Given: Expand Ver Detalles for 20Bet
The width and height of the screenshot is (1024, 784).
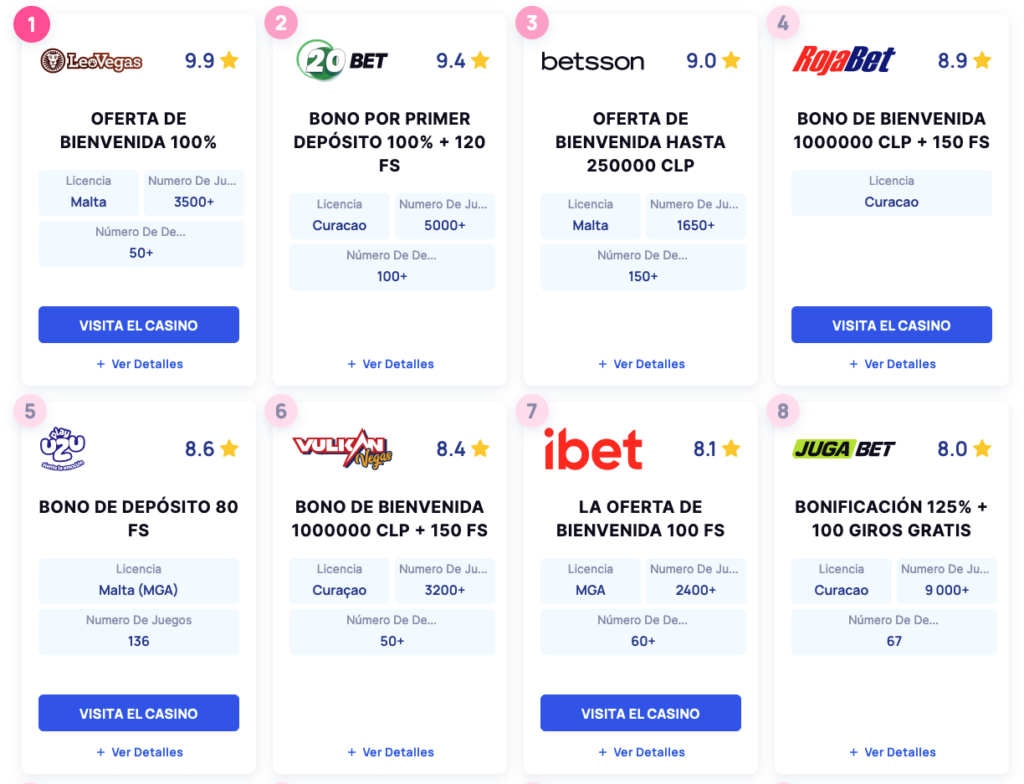Looking at the screenshot, I should coord(391,364).
